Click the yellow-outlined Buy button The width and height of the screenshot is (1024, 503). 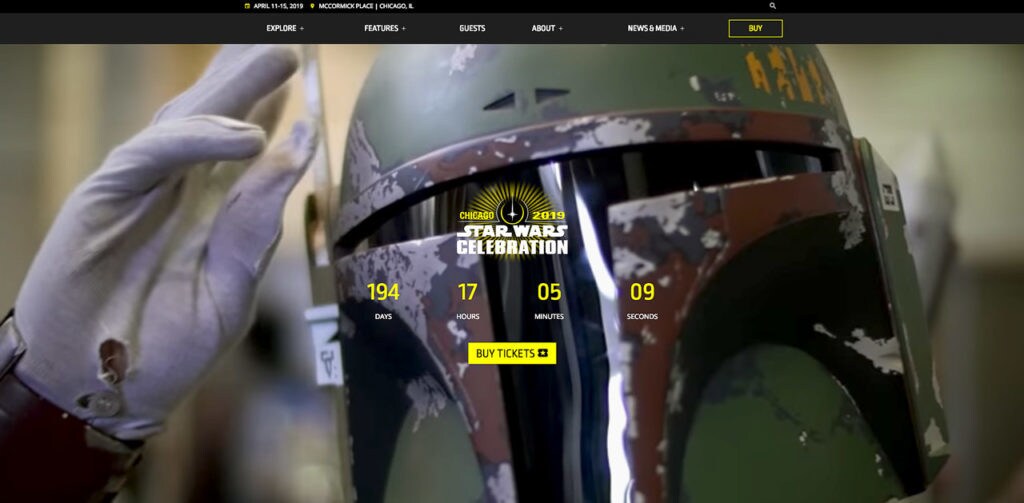(756, 28)
